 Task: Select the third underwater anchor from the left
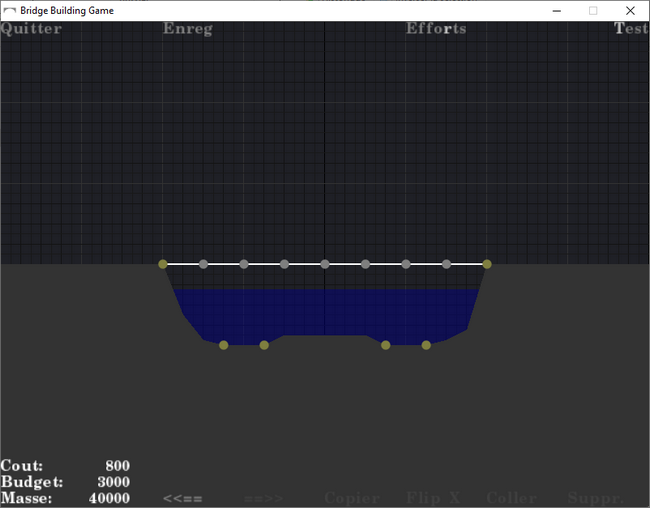pos(386,345)
